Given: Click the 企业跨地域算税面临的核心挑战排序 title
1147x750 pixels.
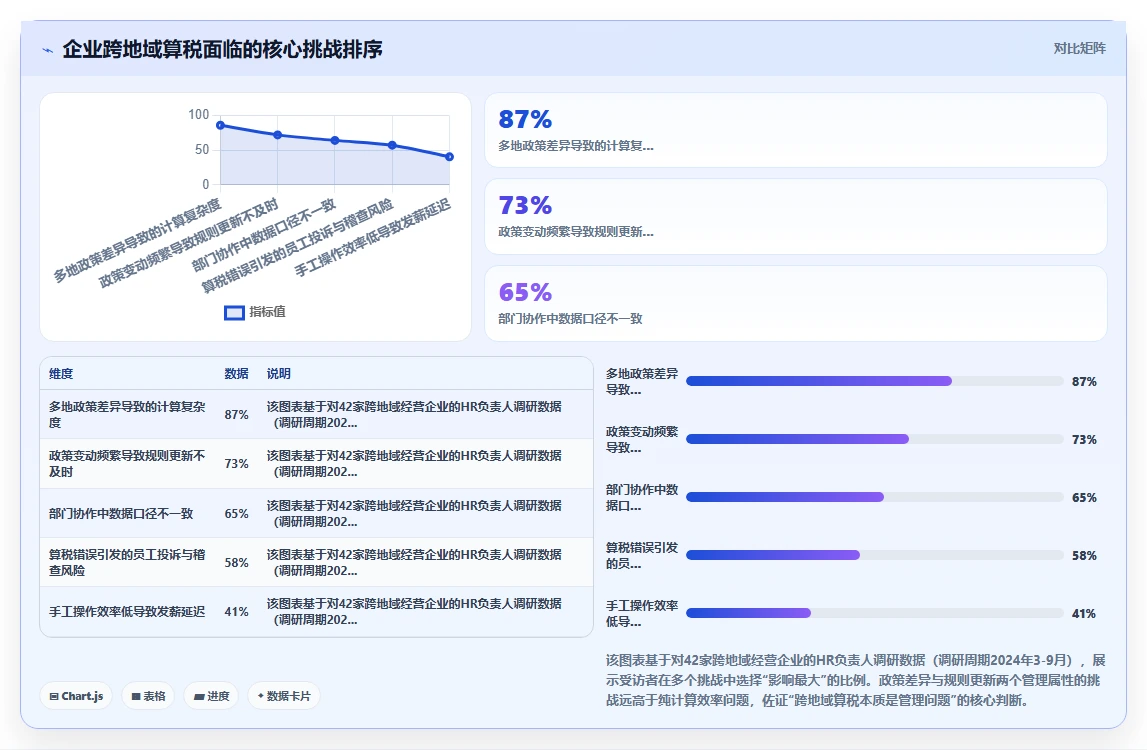Looking at the screenshot, I should (222, 50).
